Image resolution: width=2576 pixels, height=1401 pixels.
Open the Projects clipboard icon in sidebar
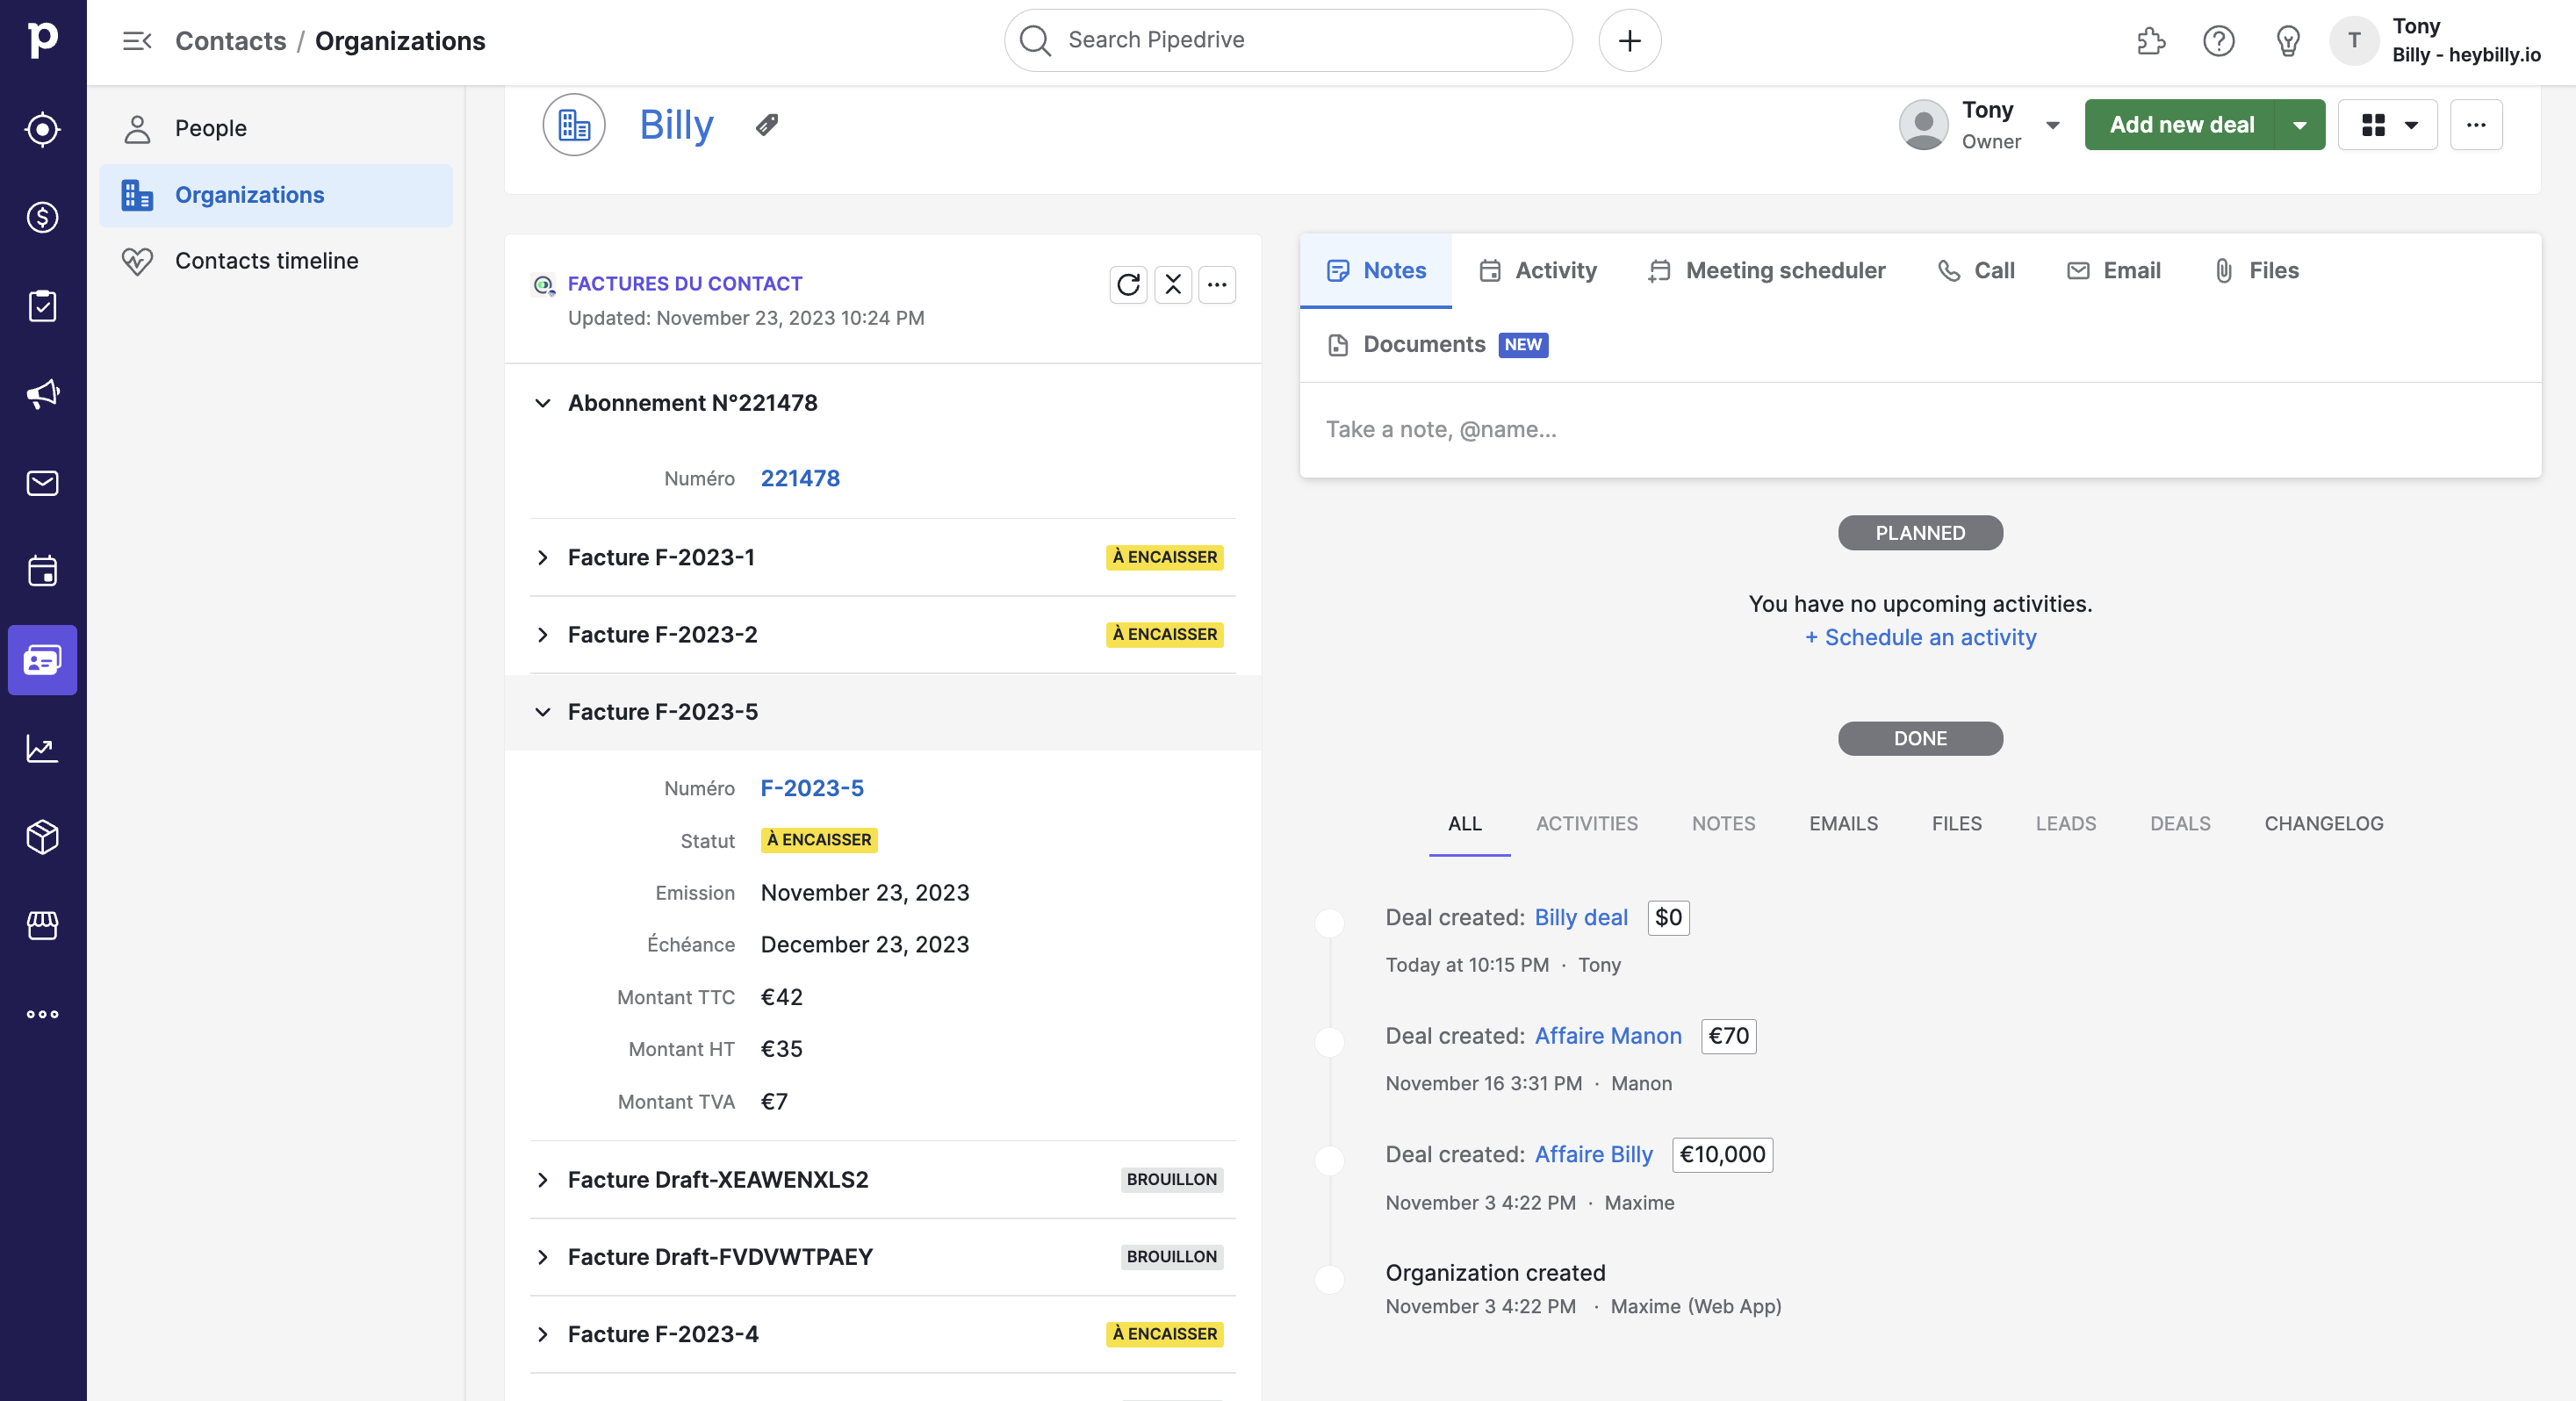click(43, 306)
